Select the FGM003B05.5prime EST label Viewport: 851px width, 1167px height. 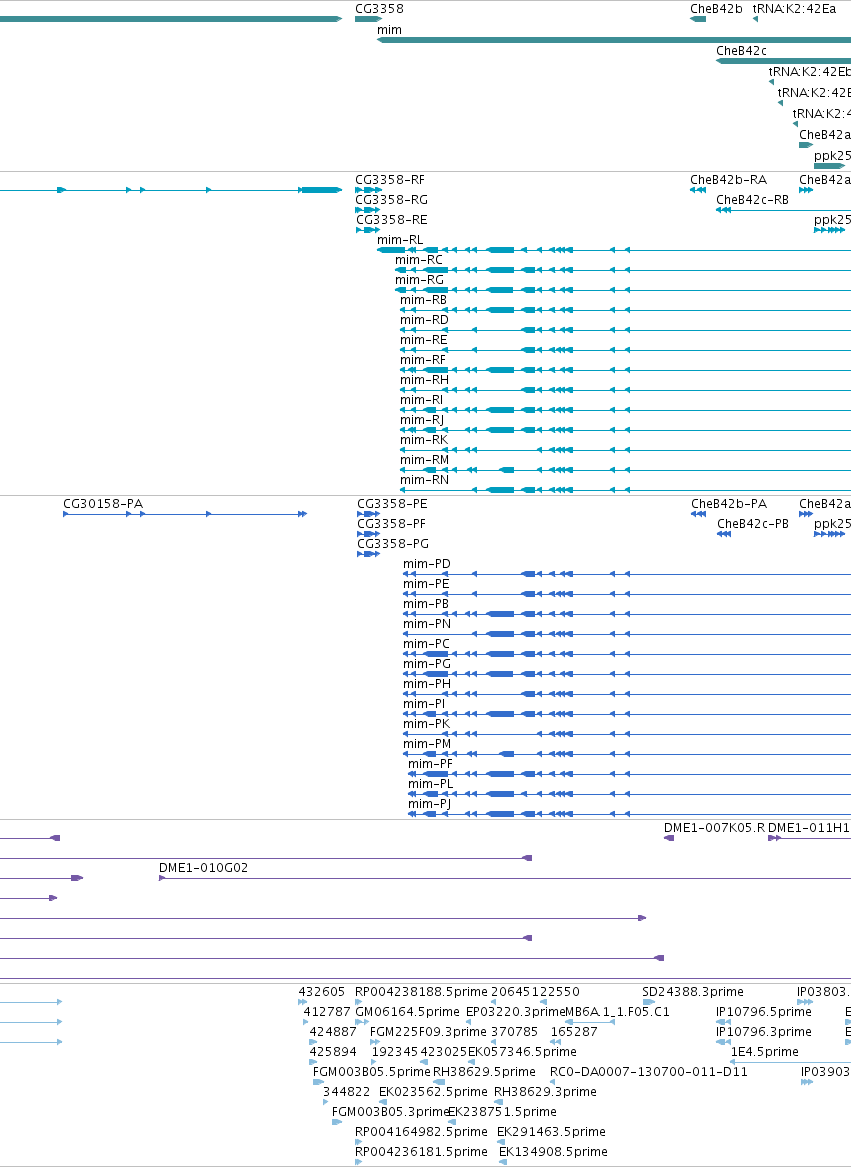click(372, 1072)
